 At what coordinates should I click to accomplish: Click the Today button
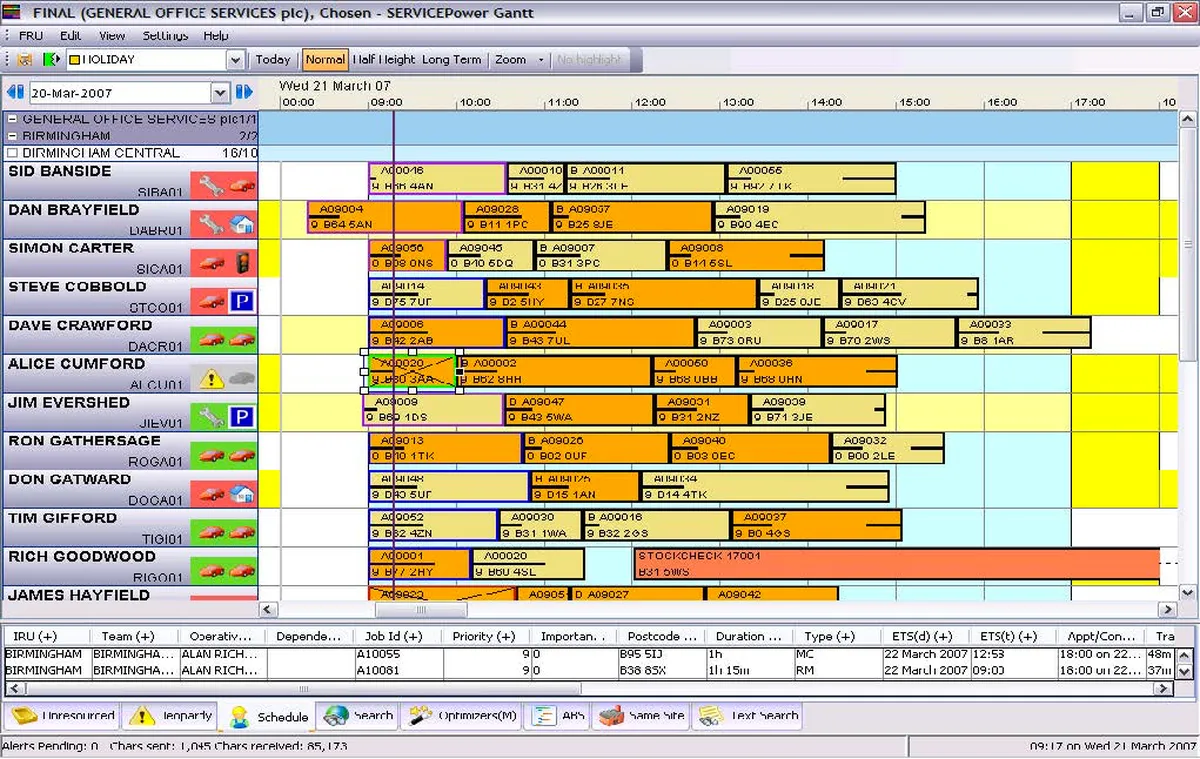(x=272, y=60)
